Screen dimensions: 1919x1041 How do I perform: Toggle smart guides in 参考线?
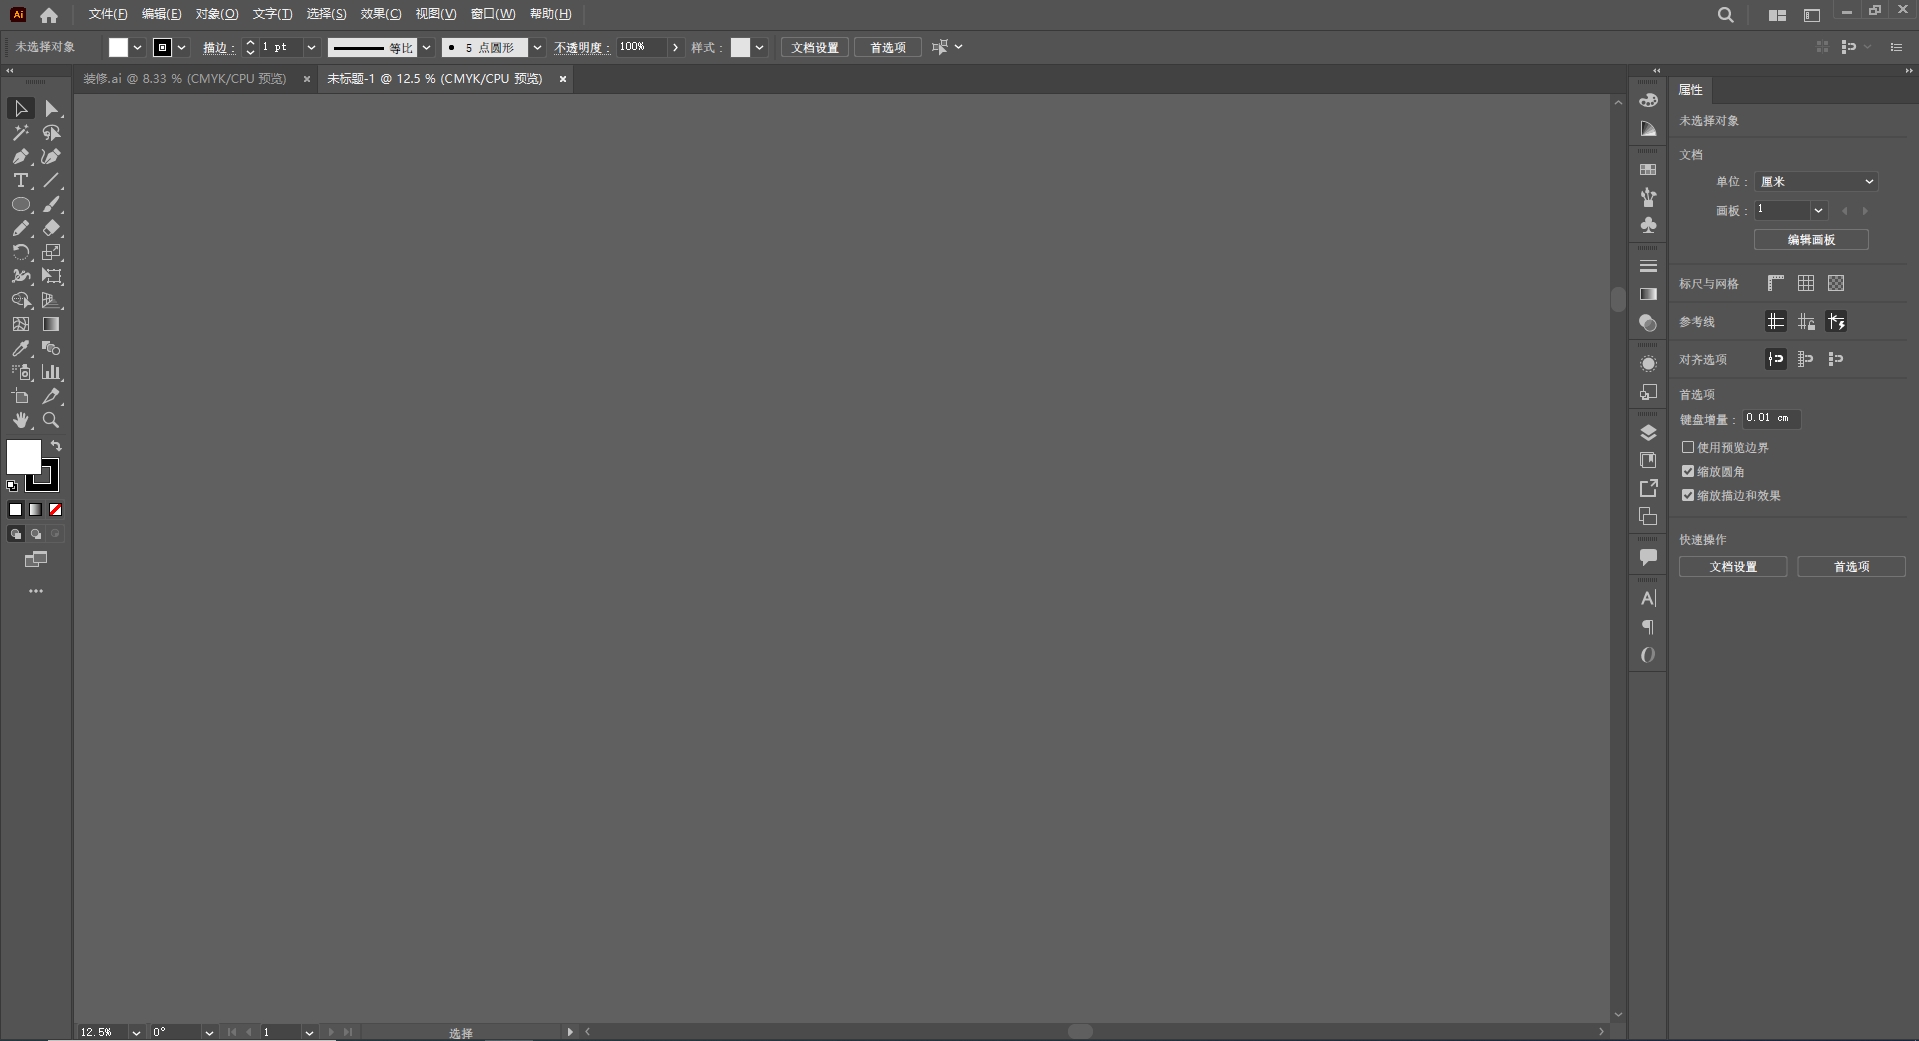1836,321
